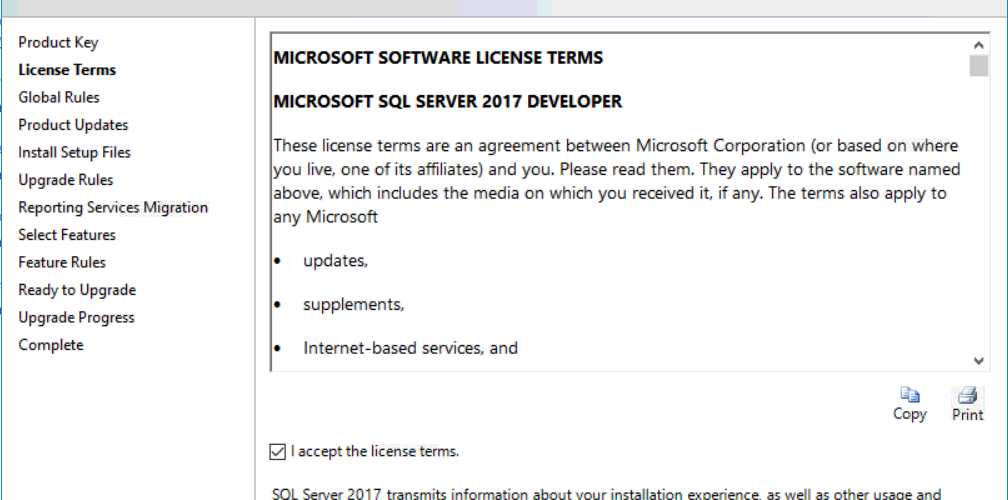The image size is (1008, 500).
Task: Open Upgrade Rules step
Action: (x=66, y=180)
